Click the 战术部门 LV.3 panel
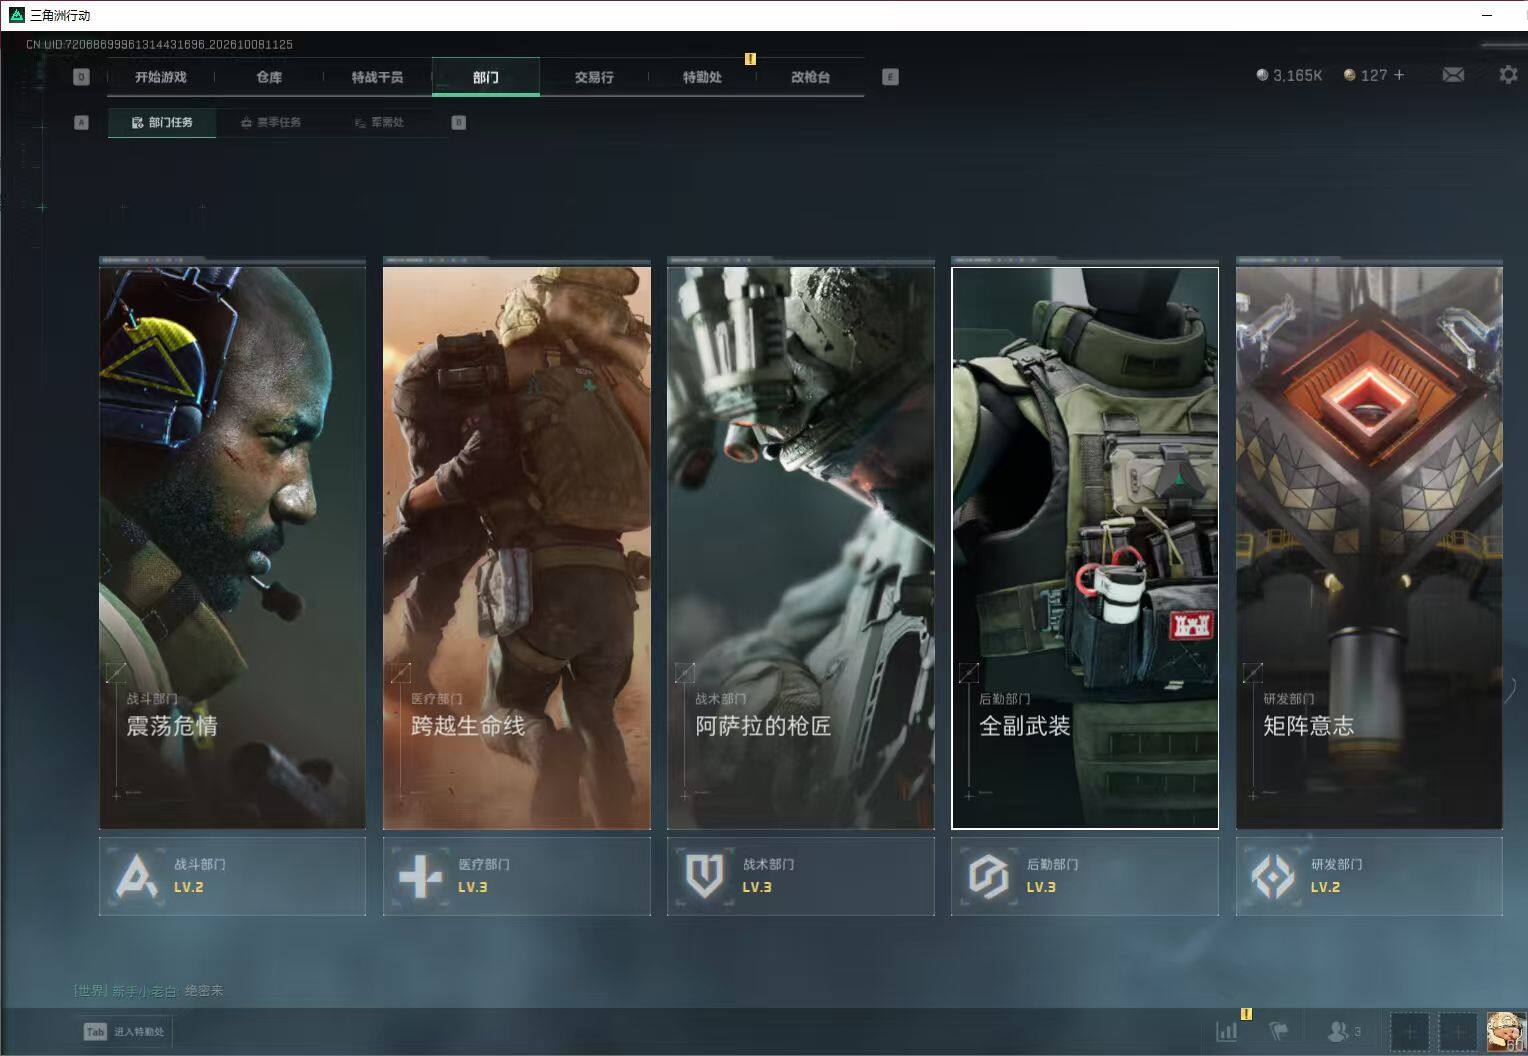The image size is (1528, 1056). (800, 876)
